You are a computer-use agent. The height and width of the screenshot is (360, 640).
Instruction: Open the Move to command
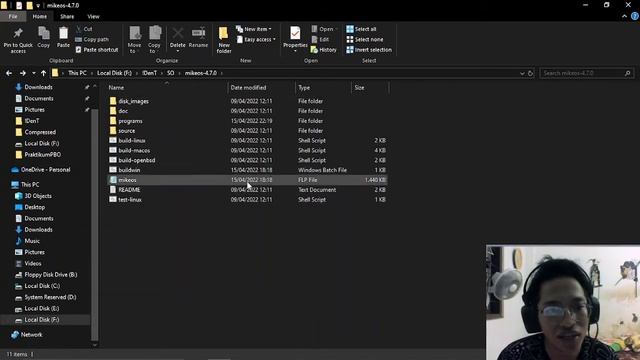[x=134, y=40]
